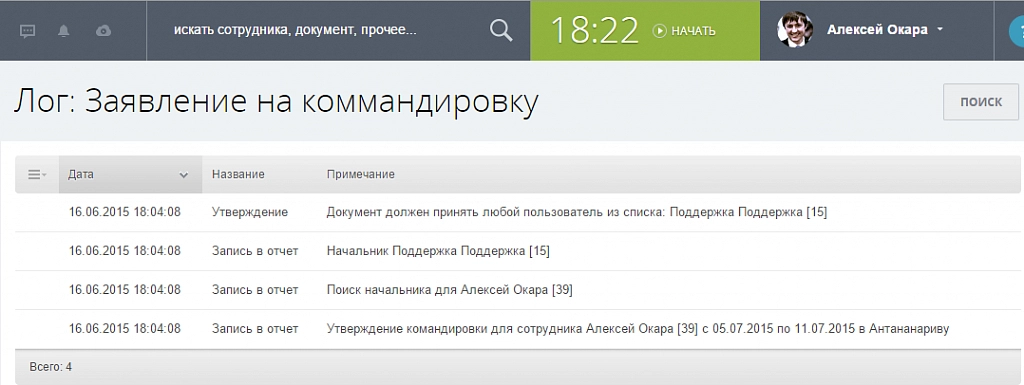Viewport: 1024px width, 385px height.
Task: Select the note 'Начальник Поддержка Поддержка [15]'
Action: 438,251
